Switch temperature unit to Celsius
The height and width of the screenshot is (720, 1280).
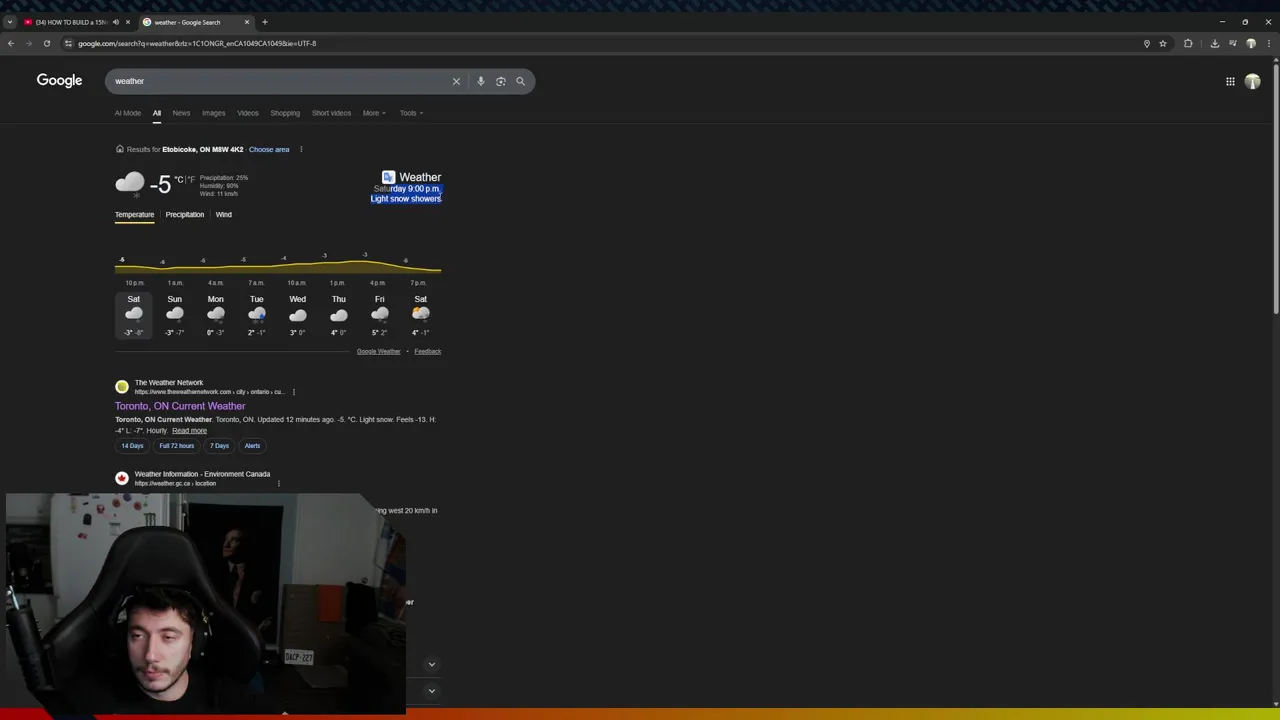tap(178, 179)
